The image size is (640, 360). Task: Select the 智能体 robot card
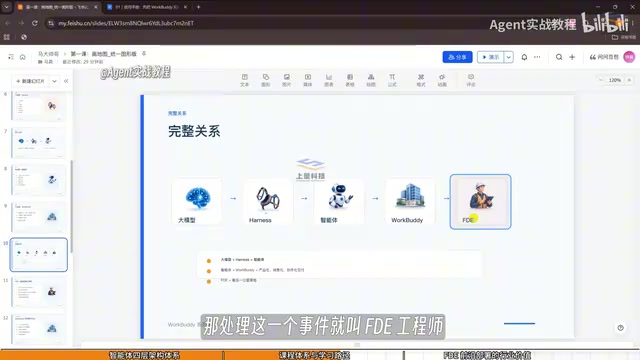[x=339, y=202]
